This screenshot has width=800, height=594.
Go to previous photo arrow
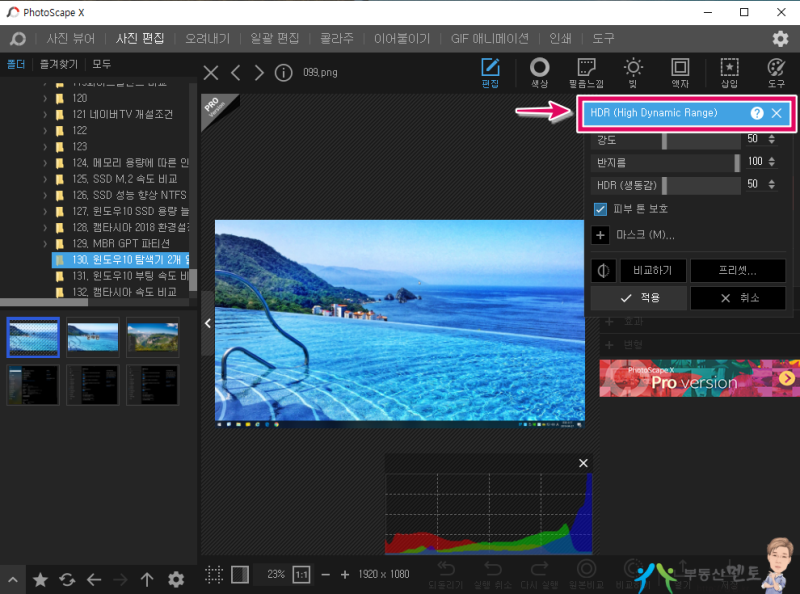[x=235, y=72]
